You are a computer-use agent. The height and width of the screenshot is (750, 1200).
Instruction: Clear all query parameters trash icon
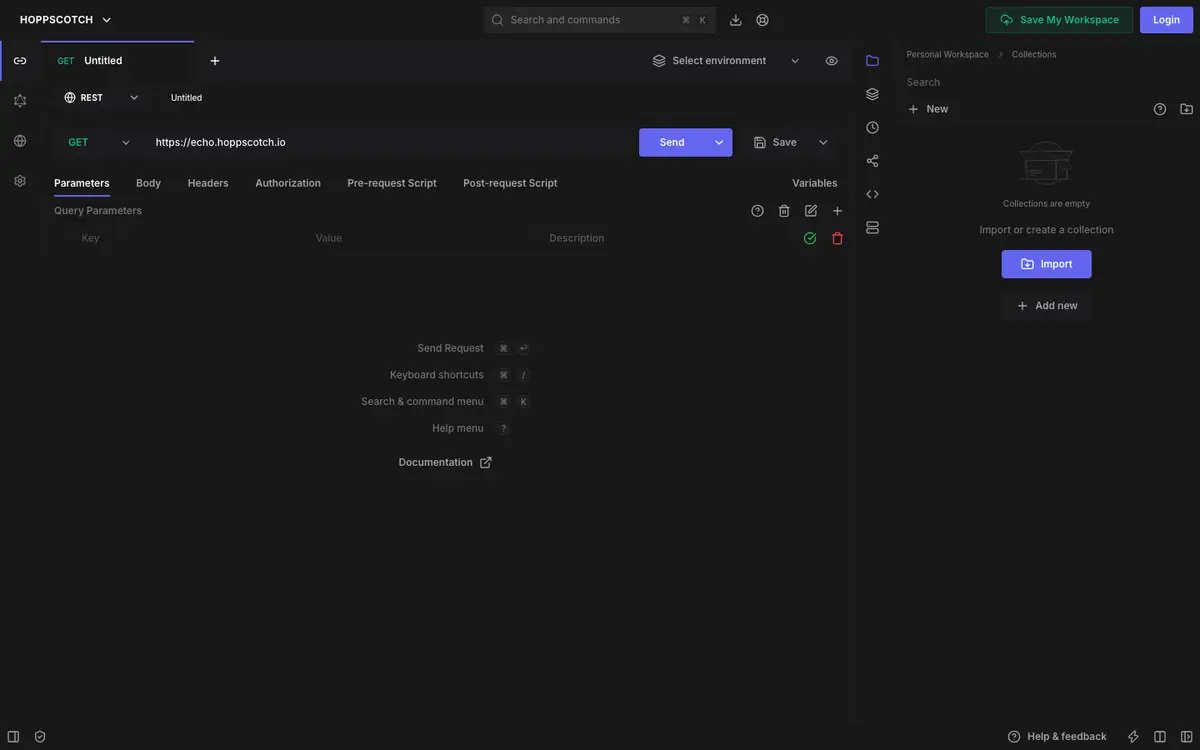(x=784, y=211)
